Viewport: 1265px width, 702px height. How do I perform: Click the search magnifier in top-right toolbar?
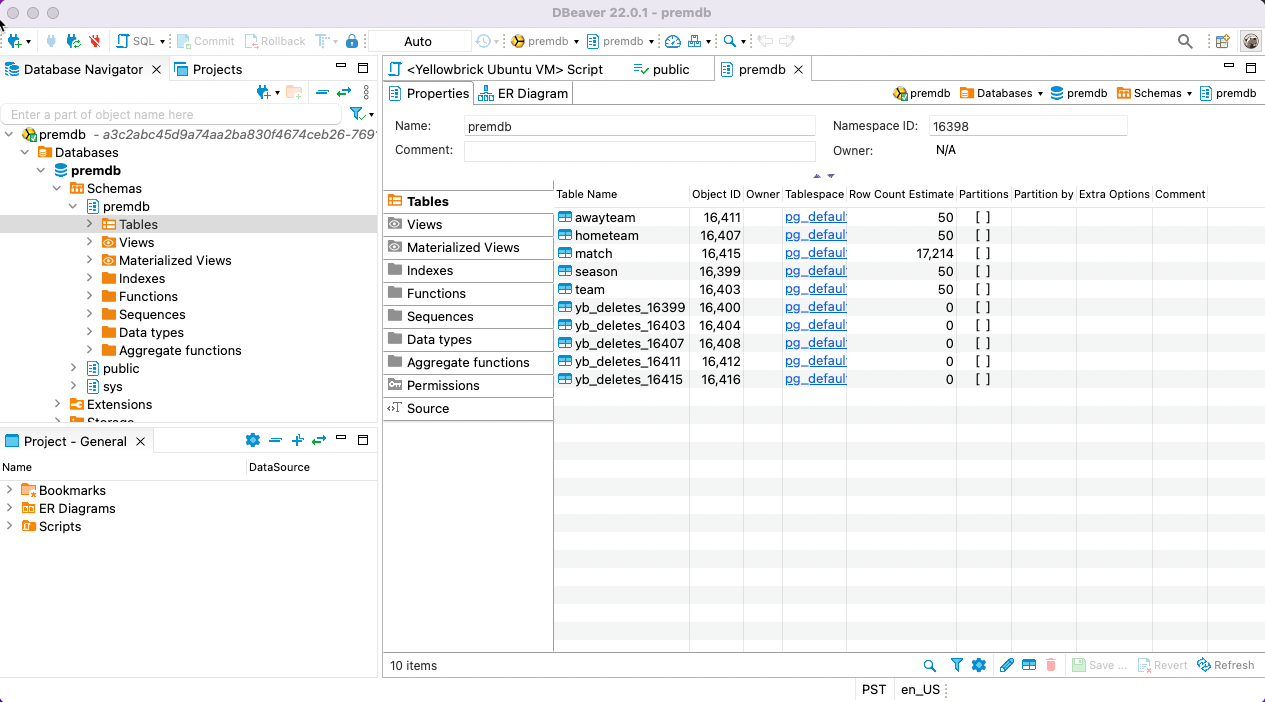1185,41
